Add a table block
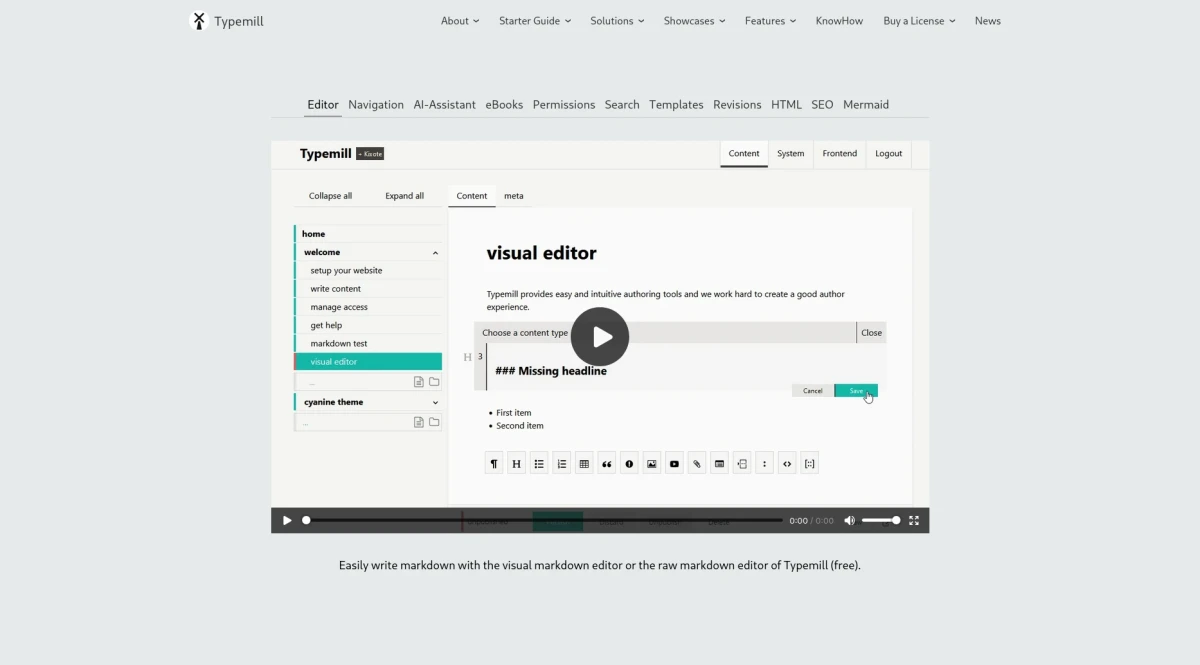This screenshot has height=665, width=1200. point(584,463)
